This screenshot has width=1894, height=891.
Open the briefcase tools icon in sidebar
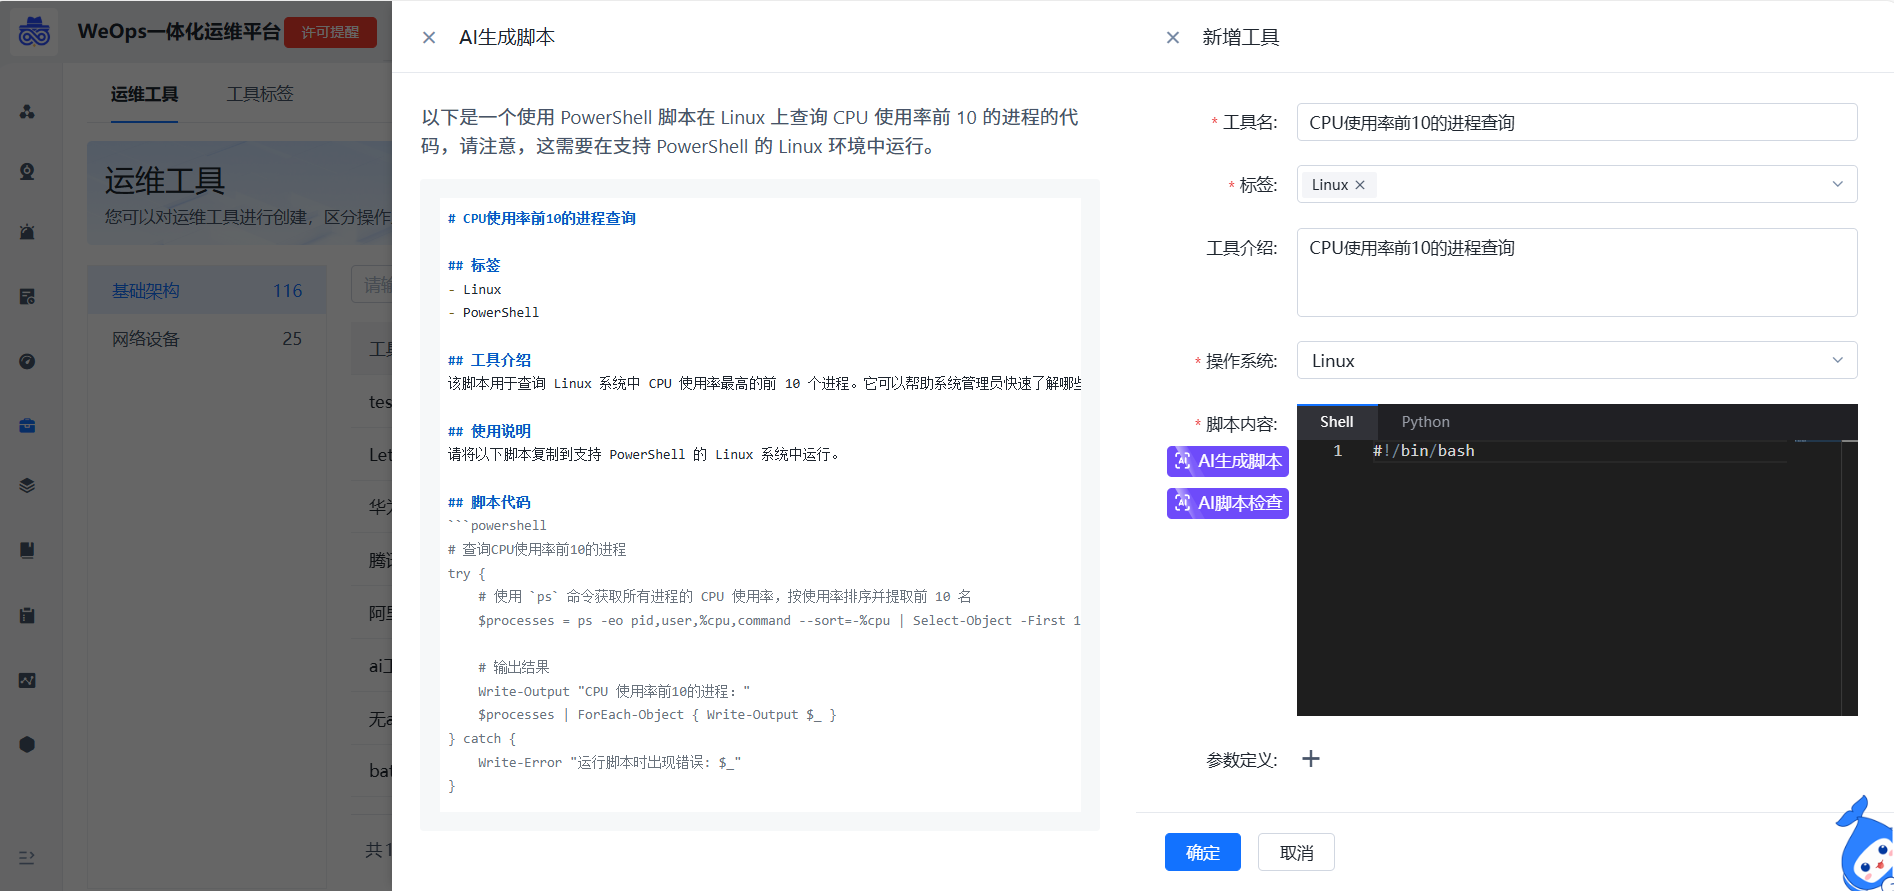[x=27, y=426]
